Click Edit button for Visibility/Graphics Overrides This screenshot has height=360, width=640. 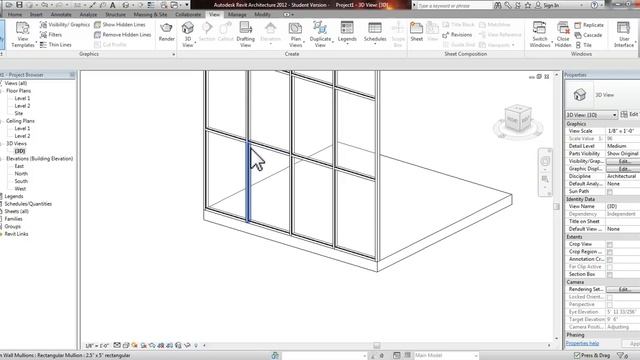tap(623, 161)
